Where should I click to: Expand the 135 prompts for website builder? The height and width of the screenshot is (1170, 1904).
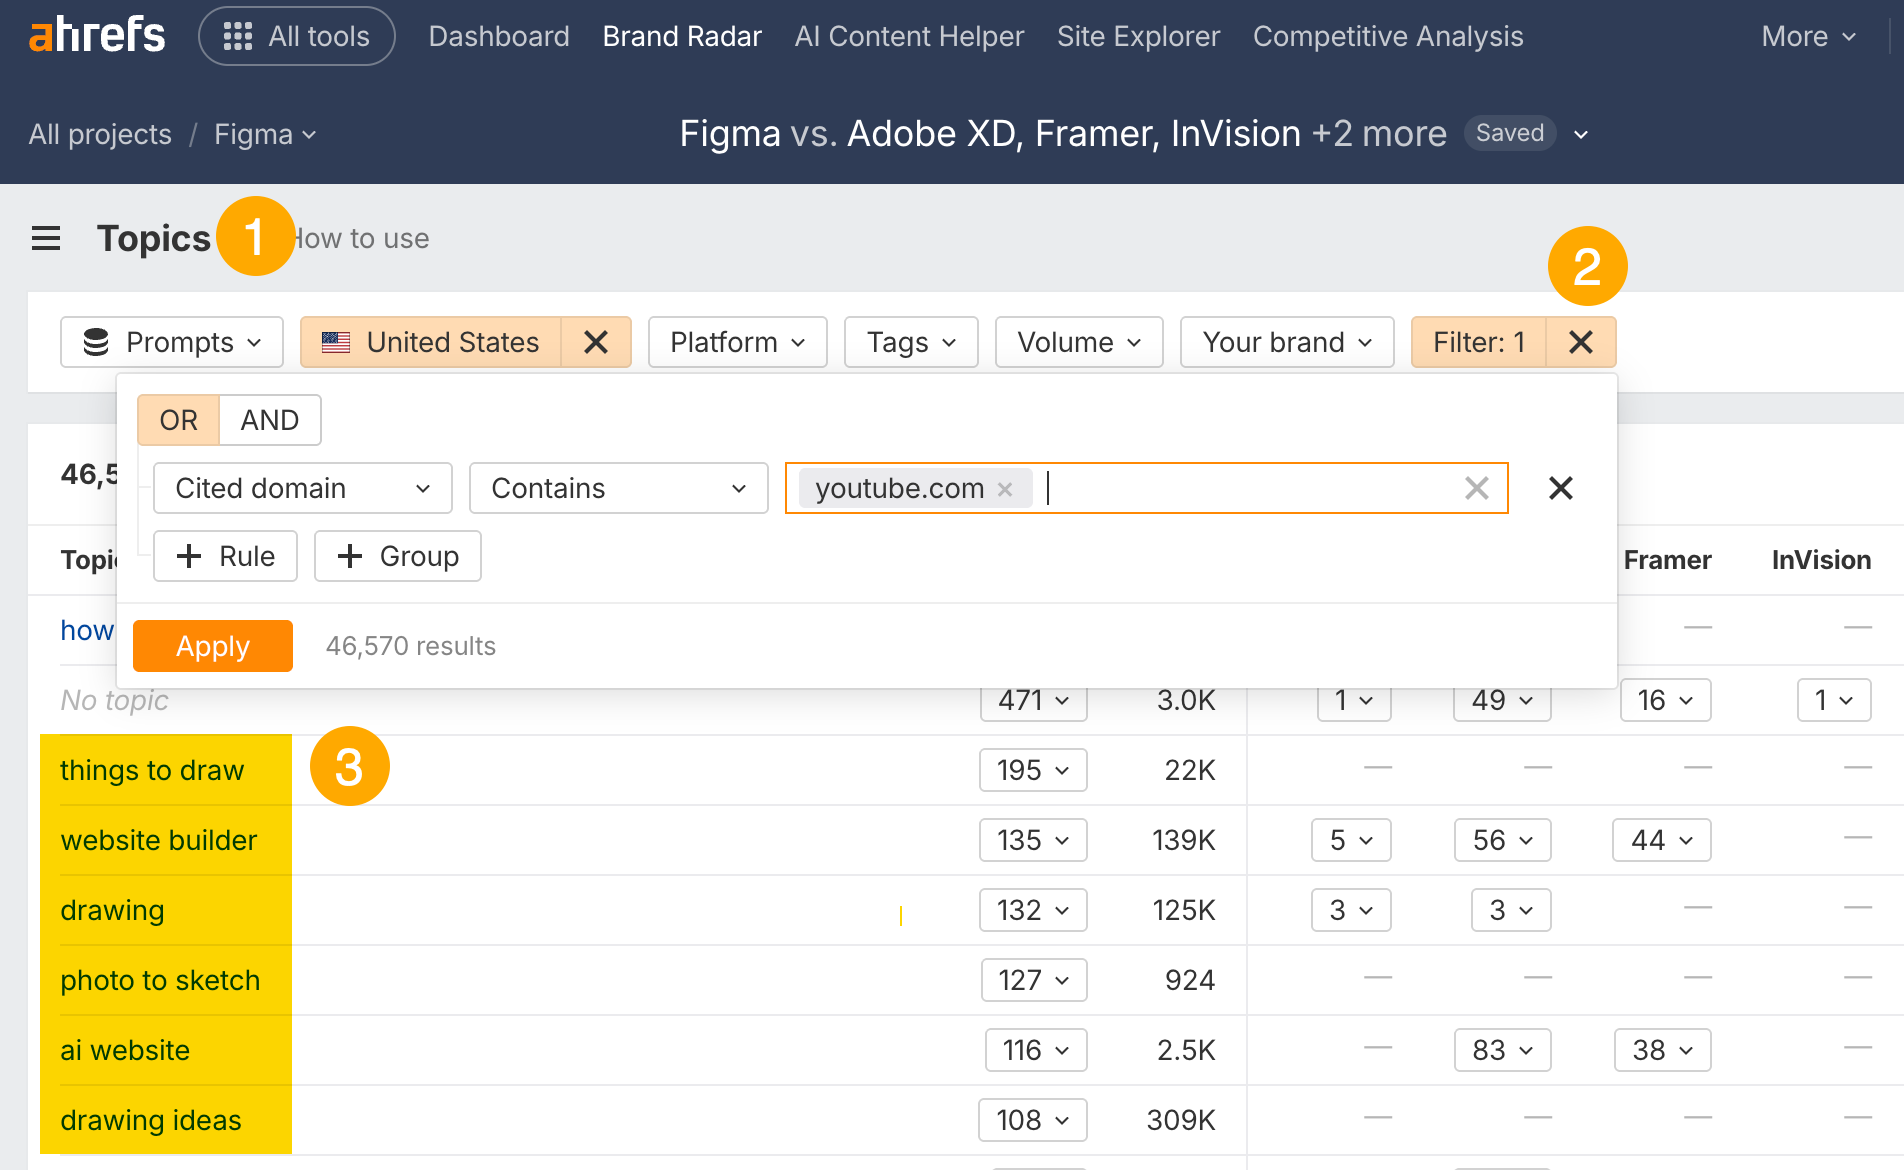[x=1034, y=840]
